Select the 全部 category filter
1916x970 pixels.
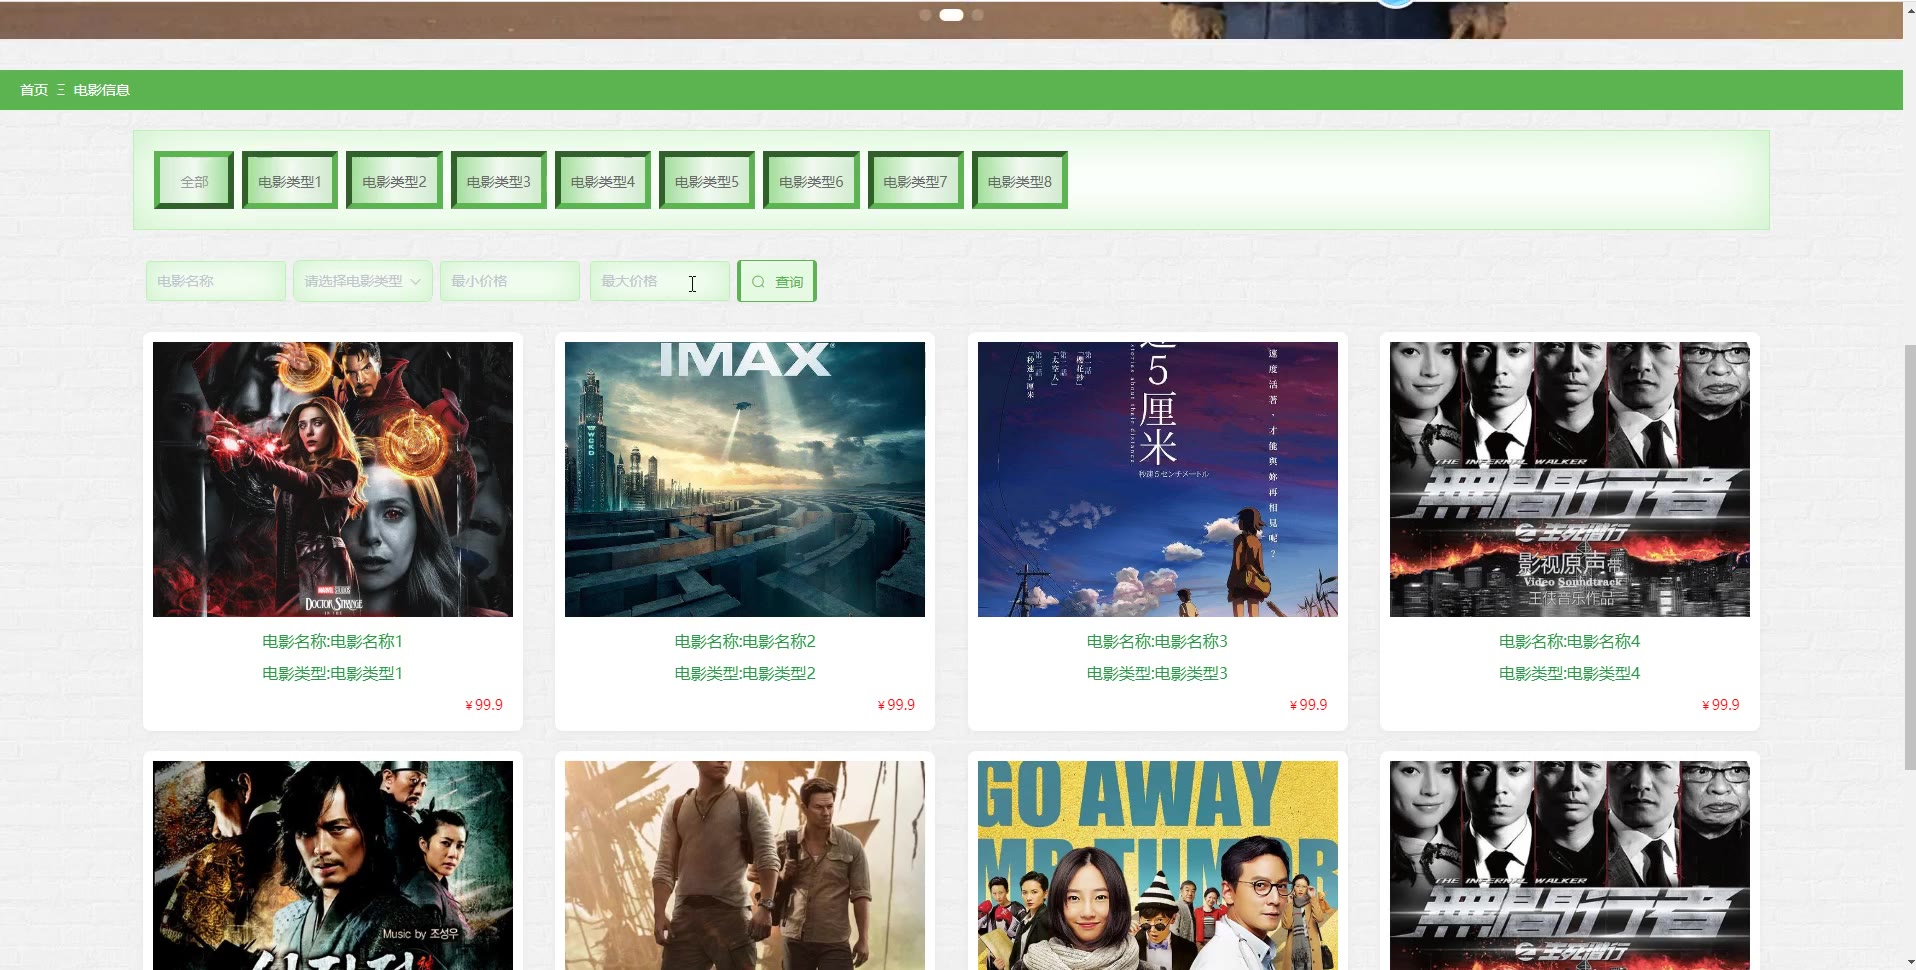click(194, 181)
